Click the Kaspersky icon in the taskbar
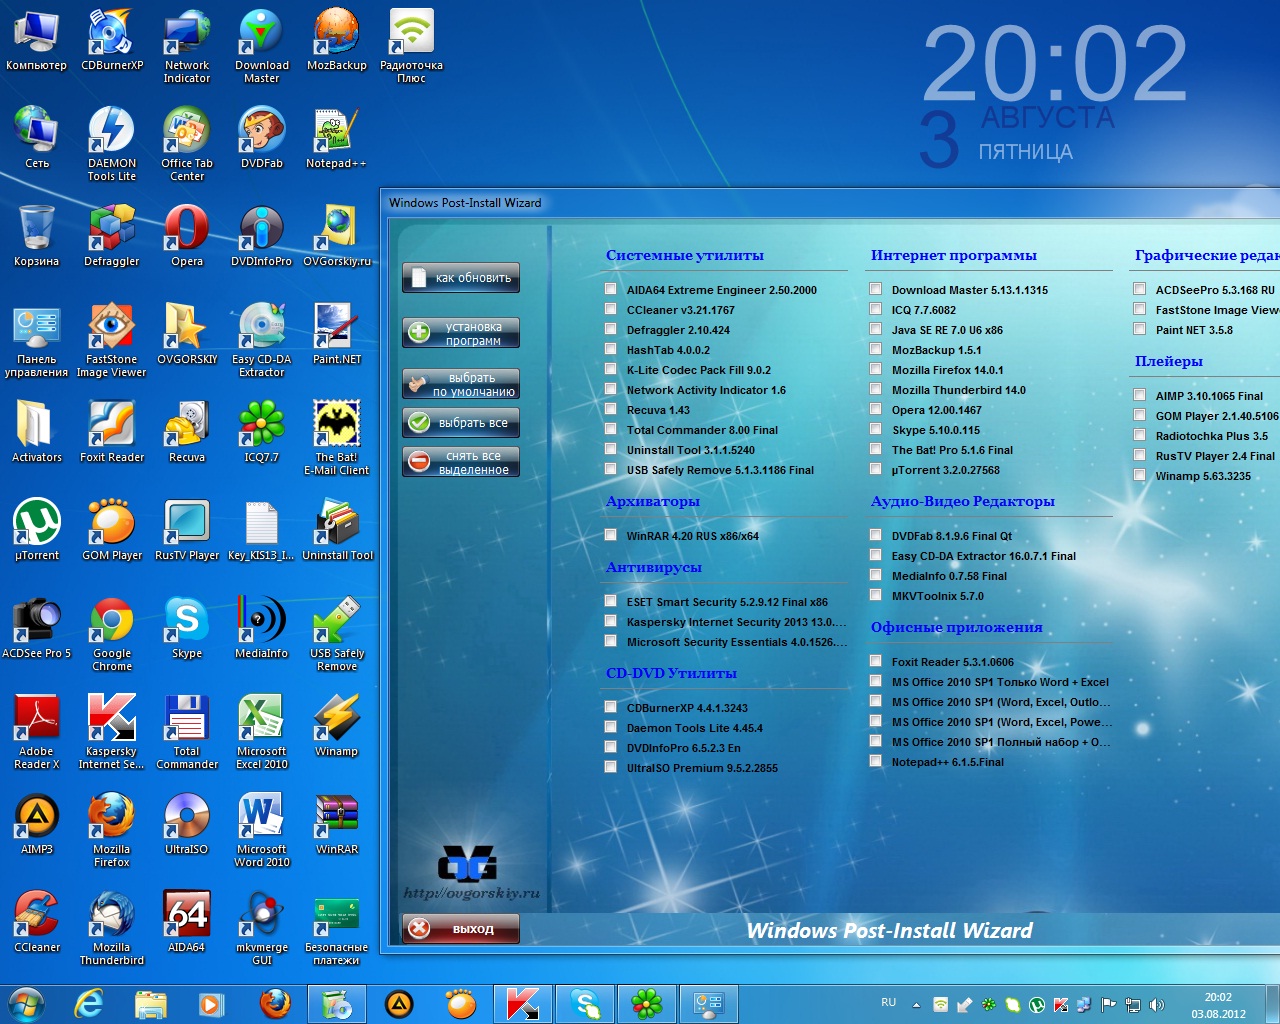Screen dimensions: 1280x1024 522,1003
